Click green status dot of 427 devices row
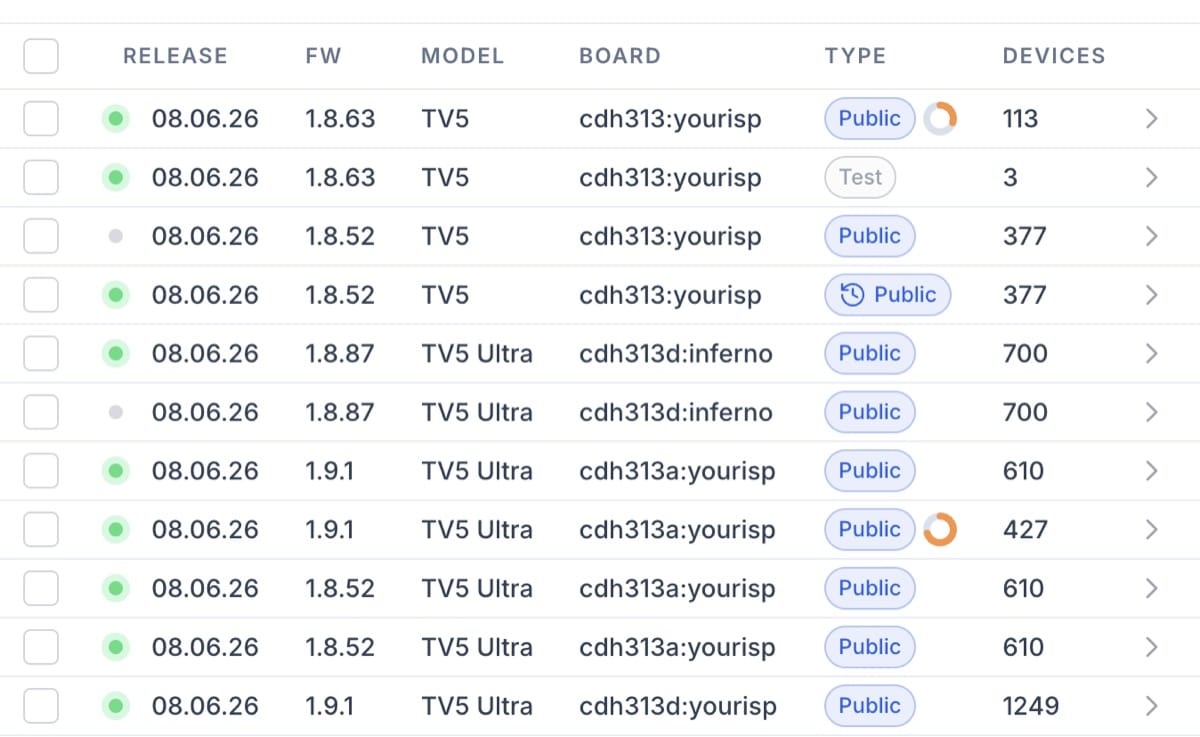The height and width of the screenshot is (737, 1200). pos(116,530)
